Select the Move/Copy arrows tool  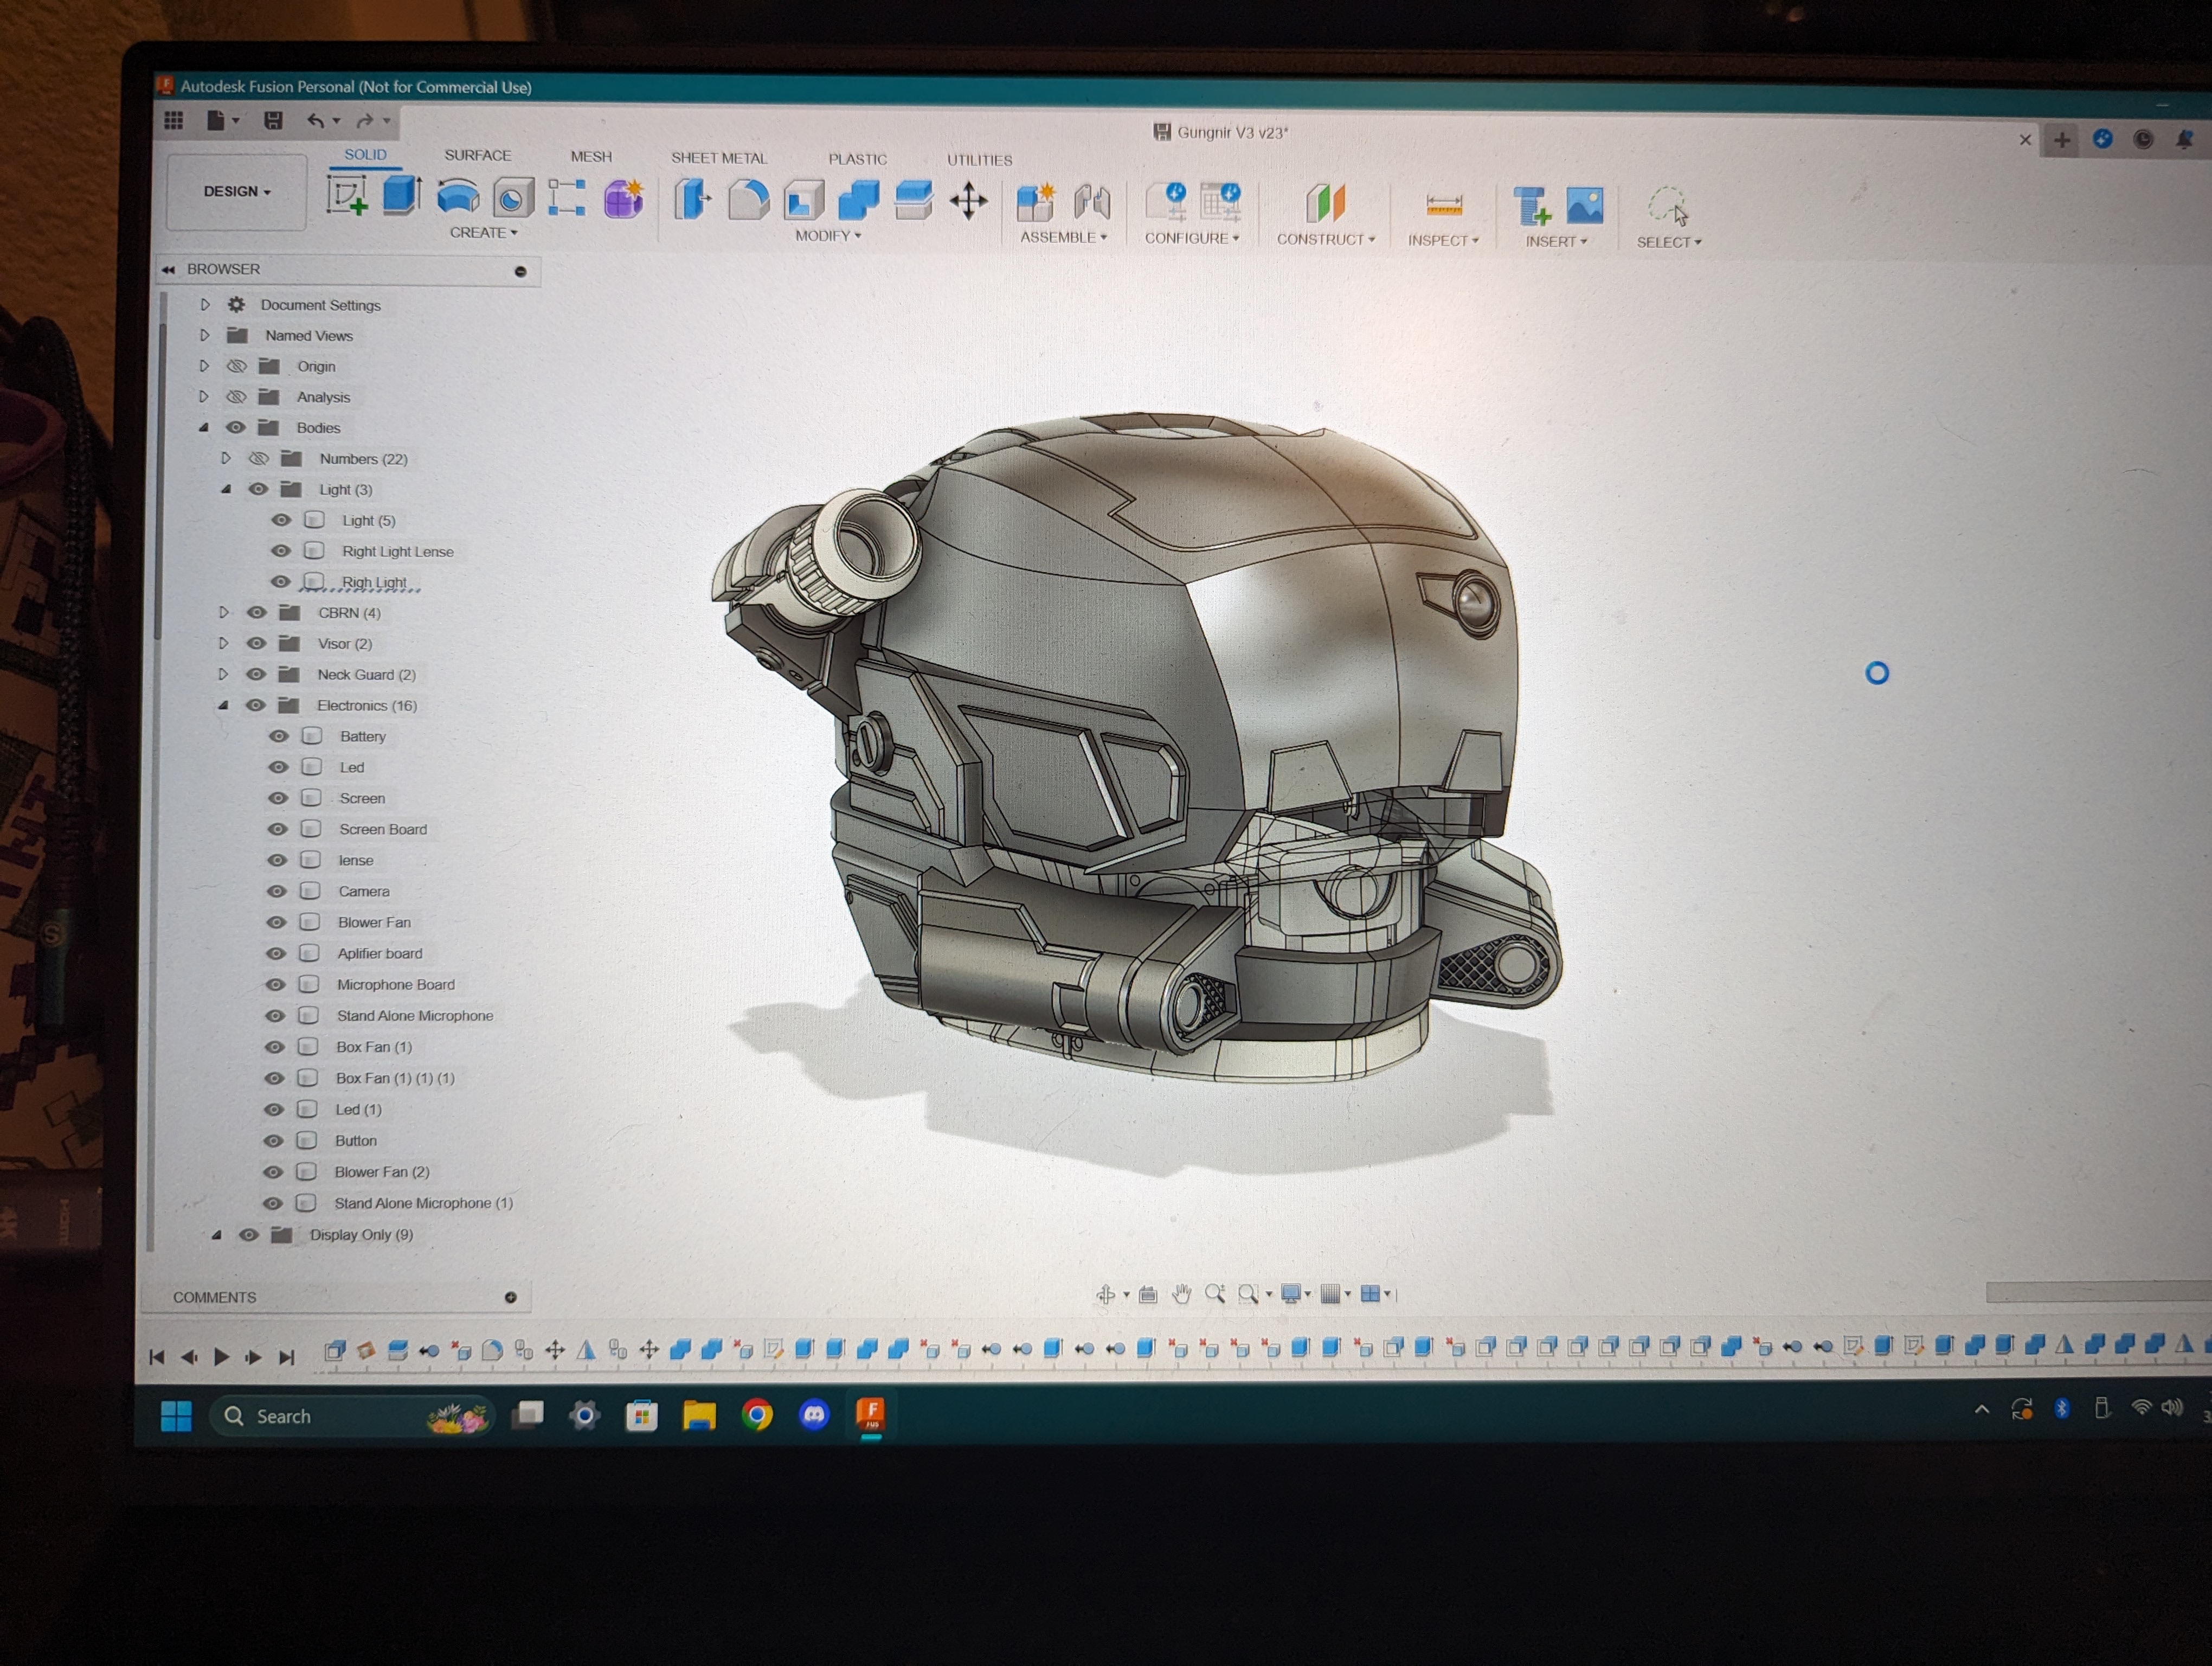[968, 202]
